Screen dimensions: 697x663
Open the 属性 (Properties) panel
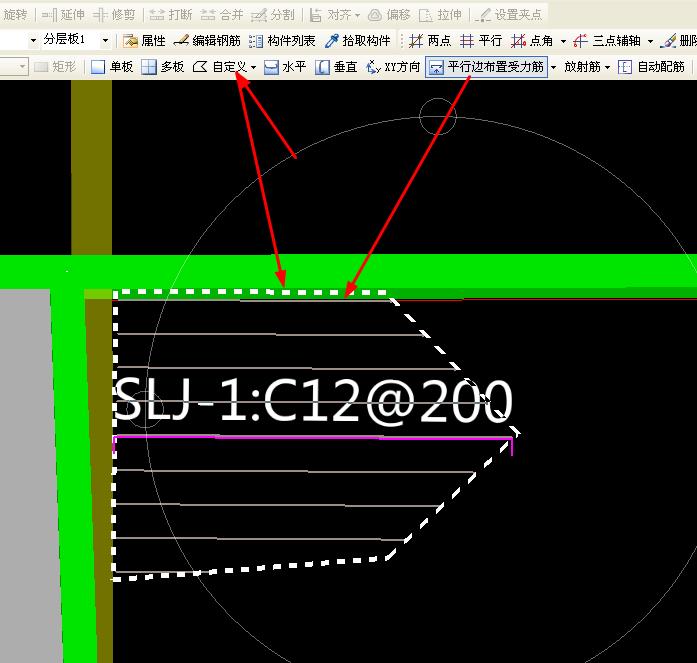pyautogui.click(x=144, y=41)
